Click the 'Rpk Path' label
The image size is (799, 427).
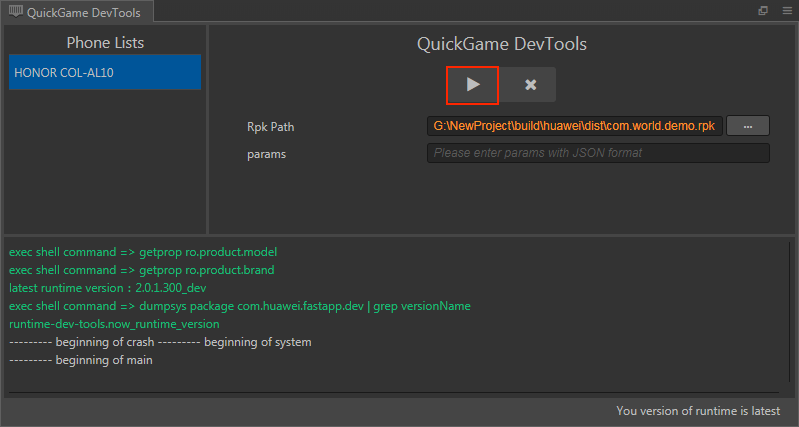(x=271, y=127)
